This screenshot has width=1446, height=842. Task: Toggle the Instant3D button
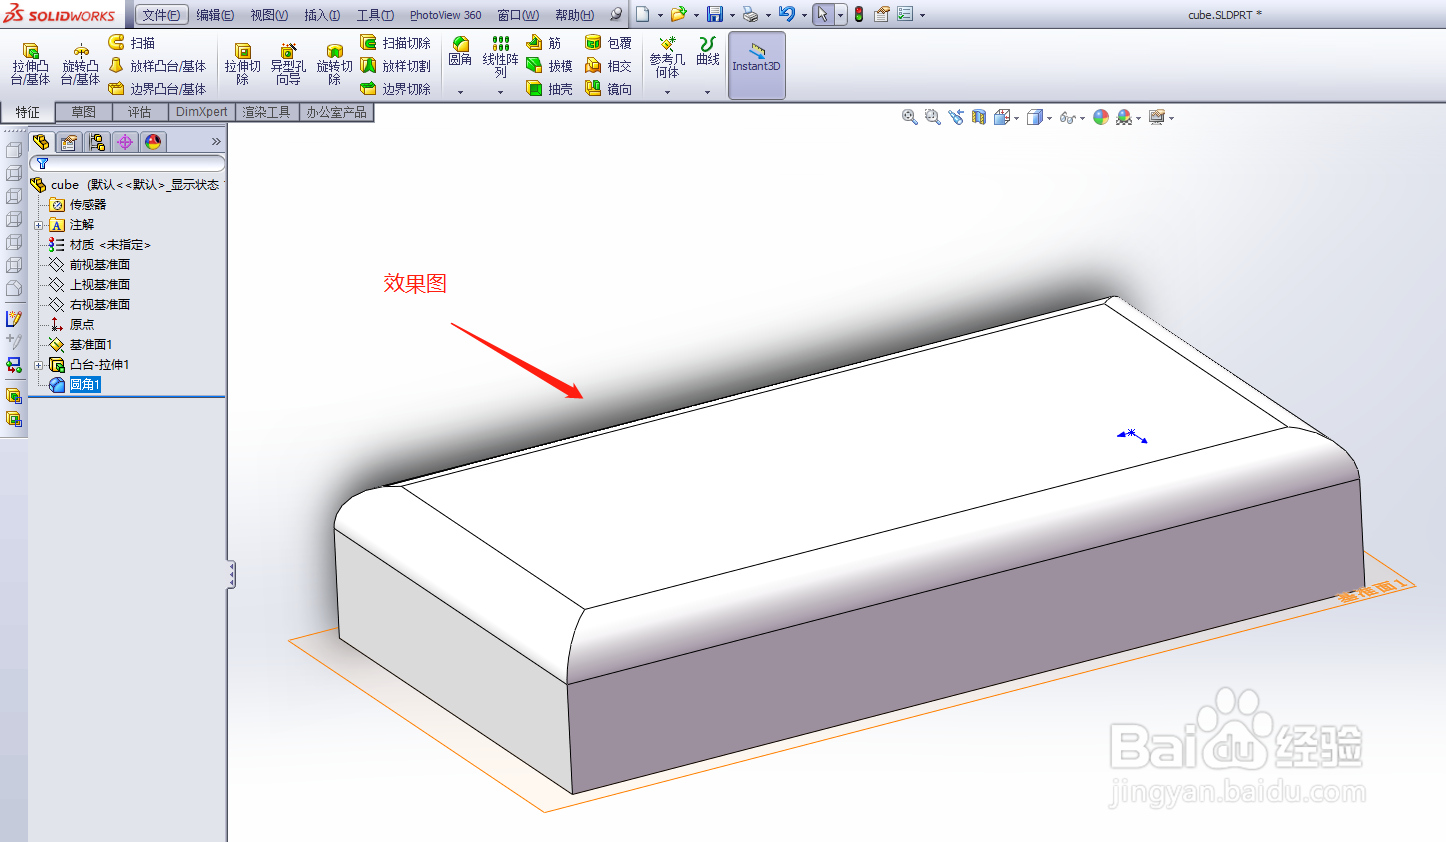coord(757,65)
